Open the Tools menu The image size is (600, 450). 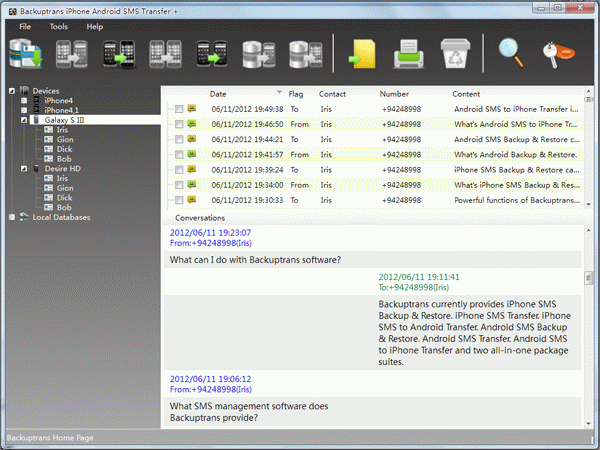pos(59,26)
